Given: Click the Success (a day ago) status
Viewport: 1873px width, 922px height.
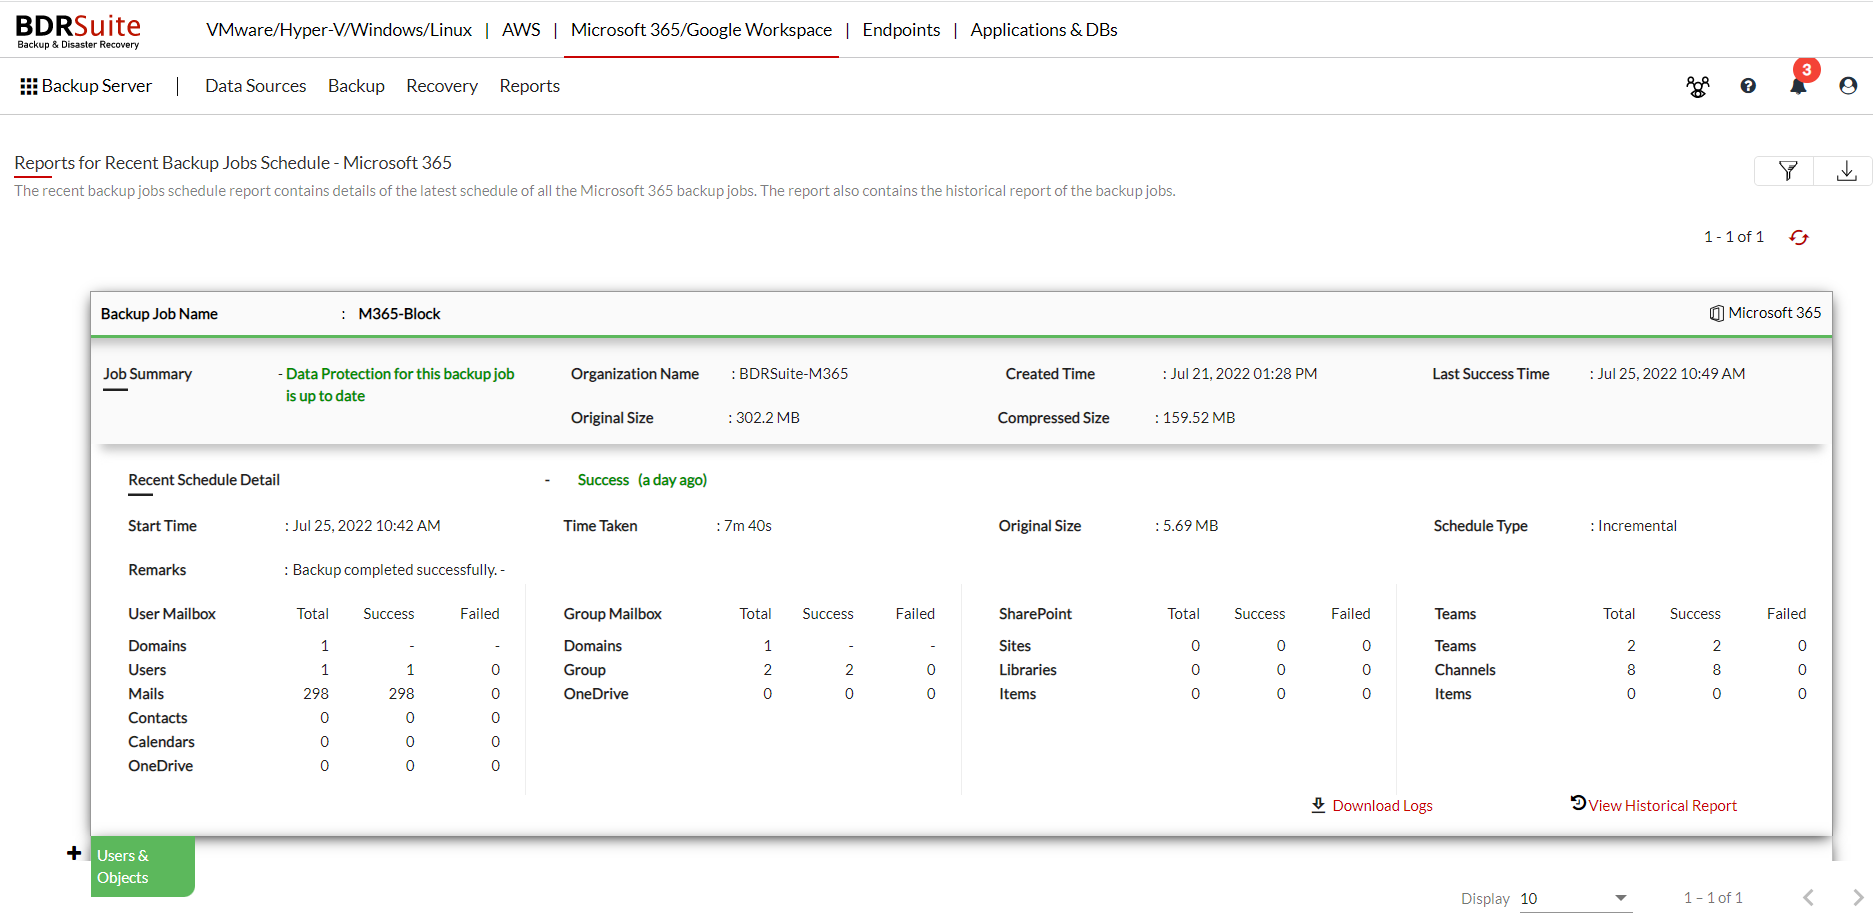Looking at the screenshot, I should click(642, 480).
